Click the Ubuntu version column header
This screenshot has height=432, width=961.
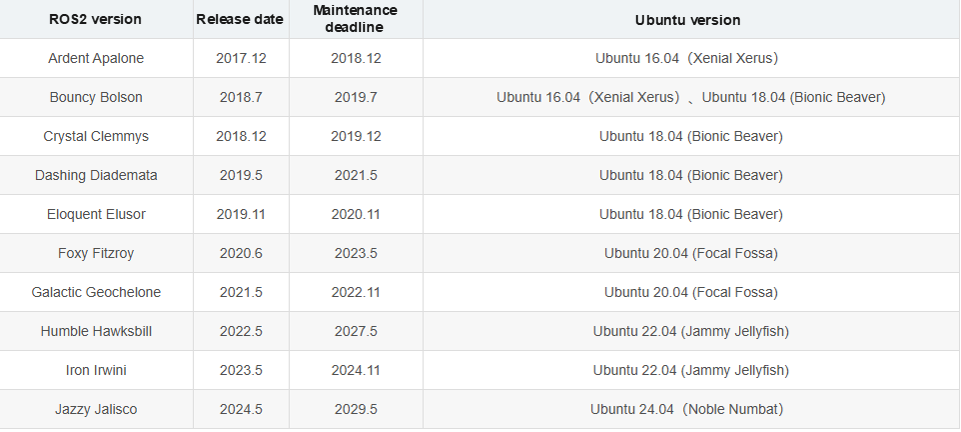[690, 20]
